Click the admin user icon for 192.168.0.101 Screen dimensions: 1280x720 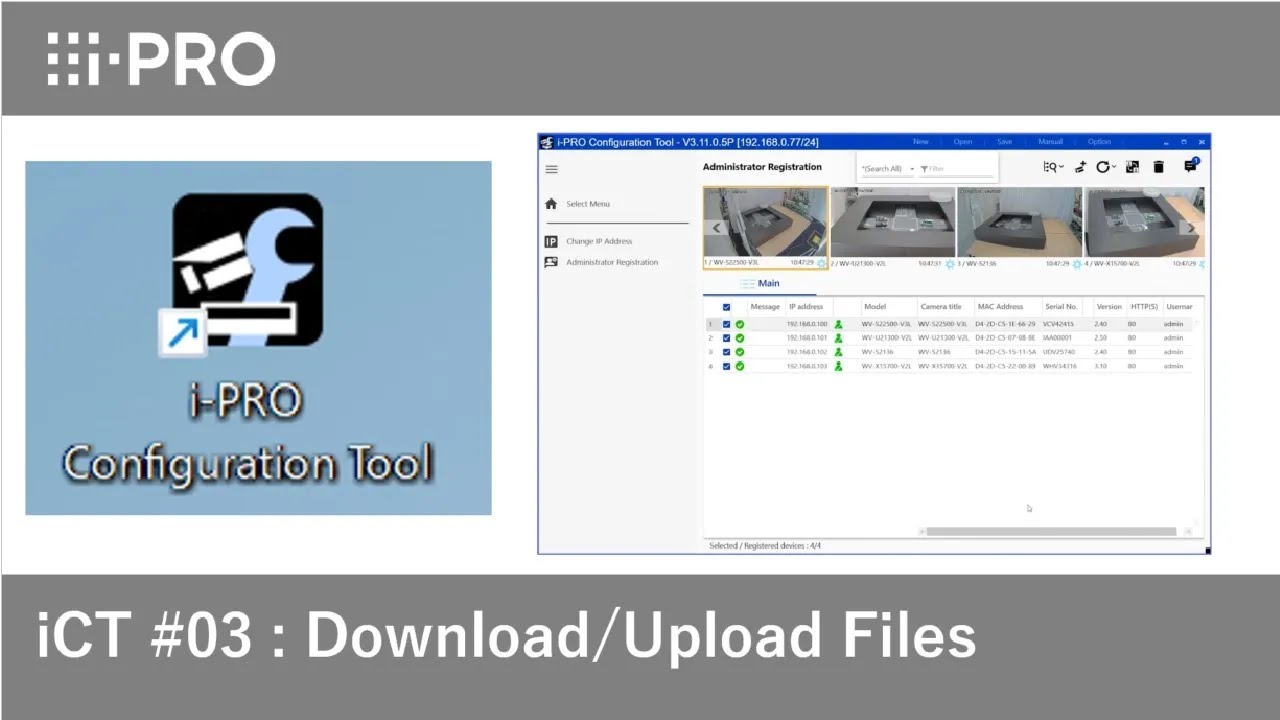pyautogui.click(x=839, y=338)
